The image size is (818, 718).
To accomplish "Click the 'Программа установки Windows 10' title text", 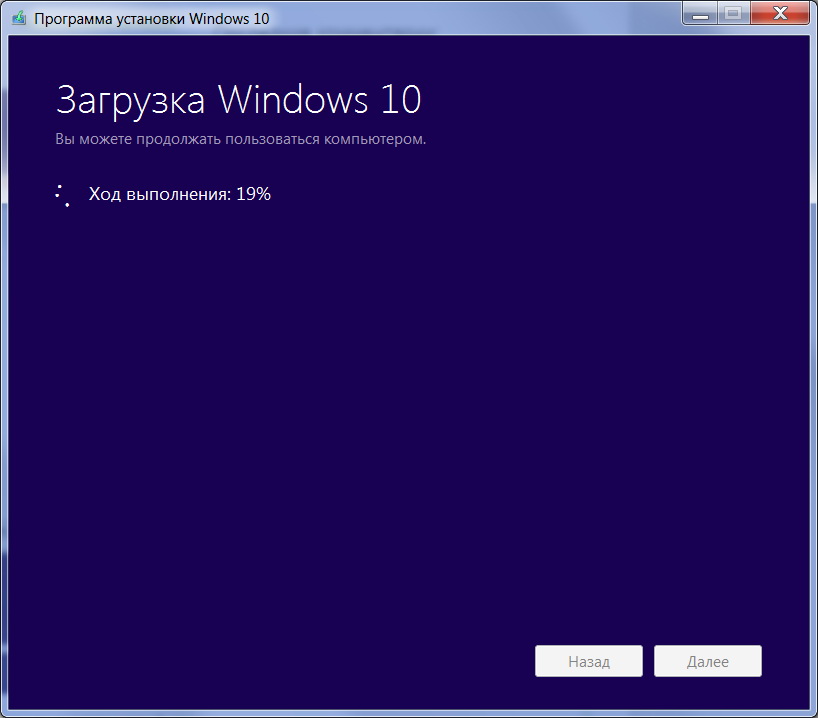I will (152, 18).
